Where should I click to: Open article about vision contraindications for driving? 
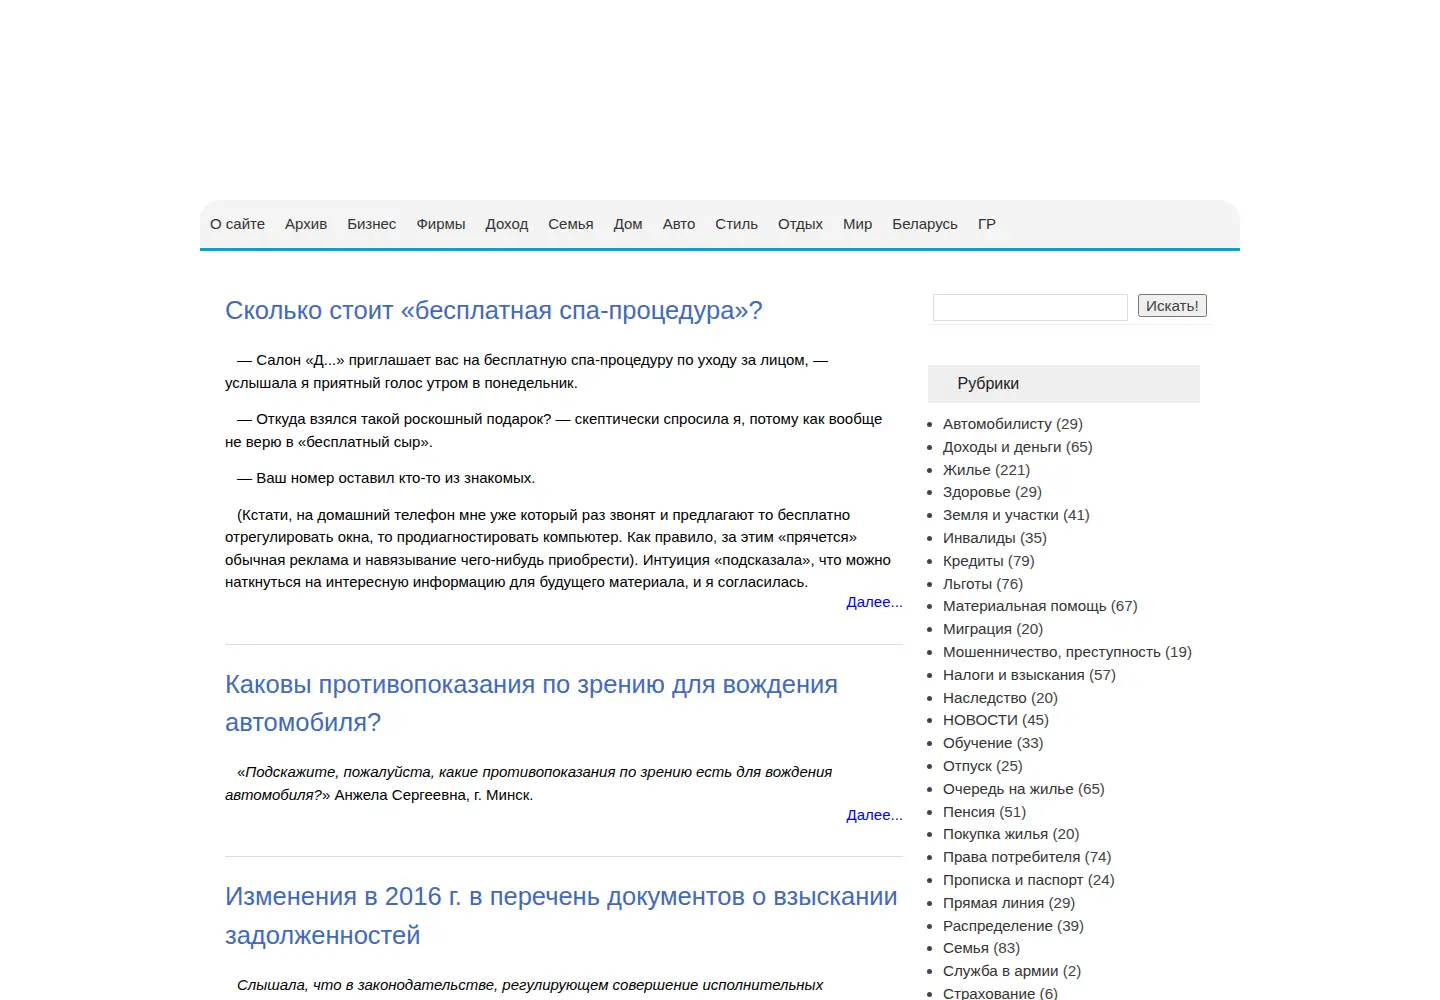pyautogui.click(x=531, y=704)
